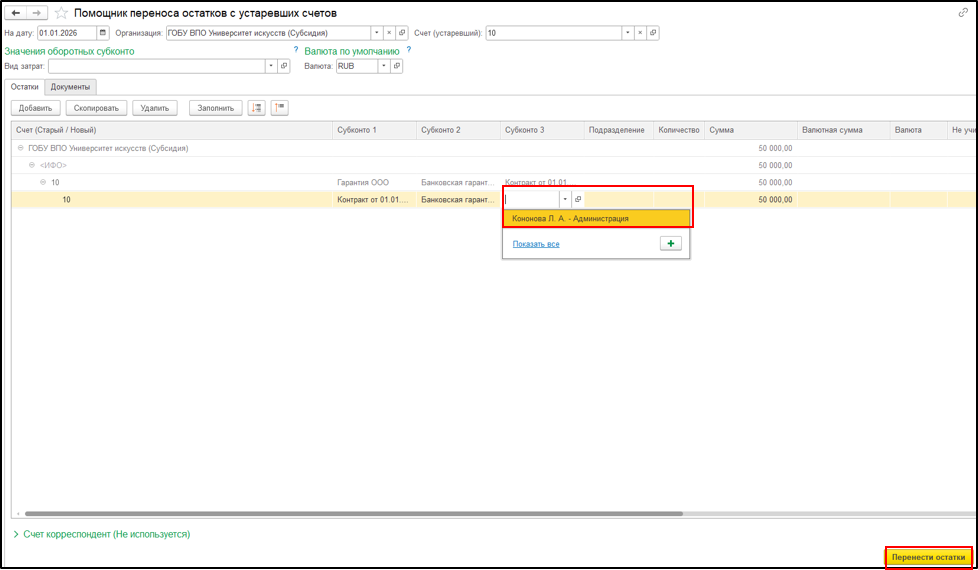The height and width of the screenshot is (570, 978).
Task: Click into the Субконто 3 edit cell
Action: (531, 200)
